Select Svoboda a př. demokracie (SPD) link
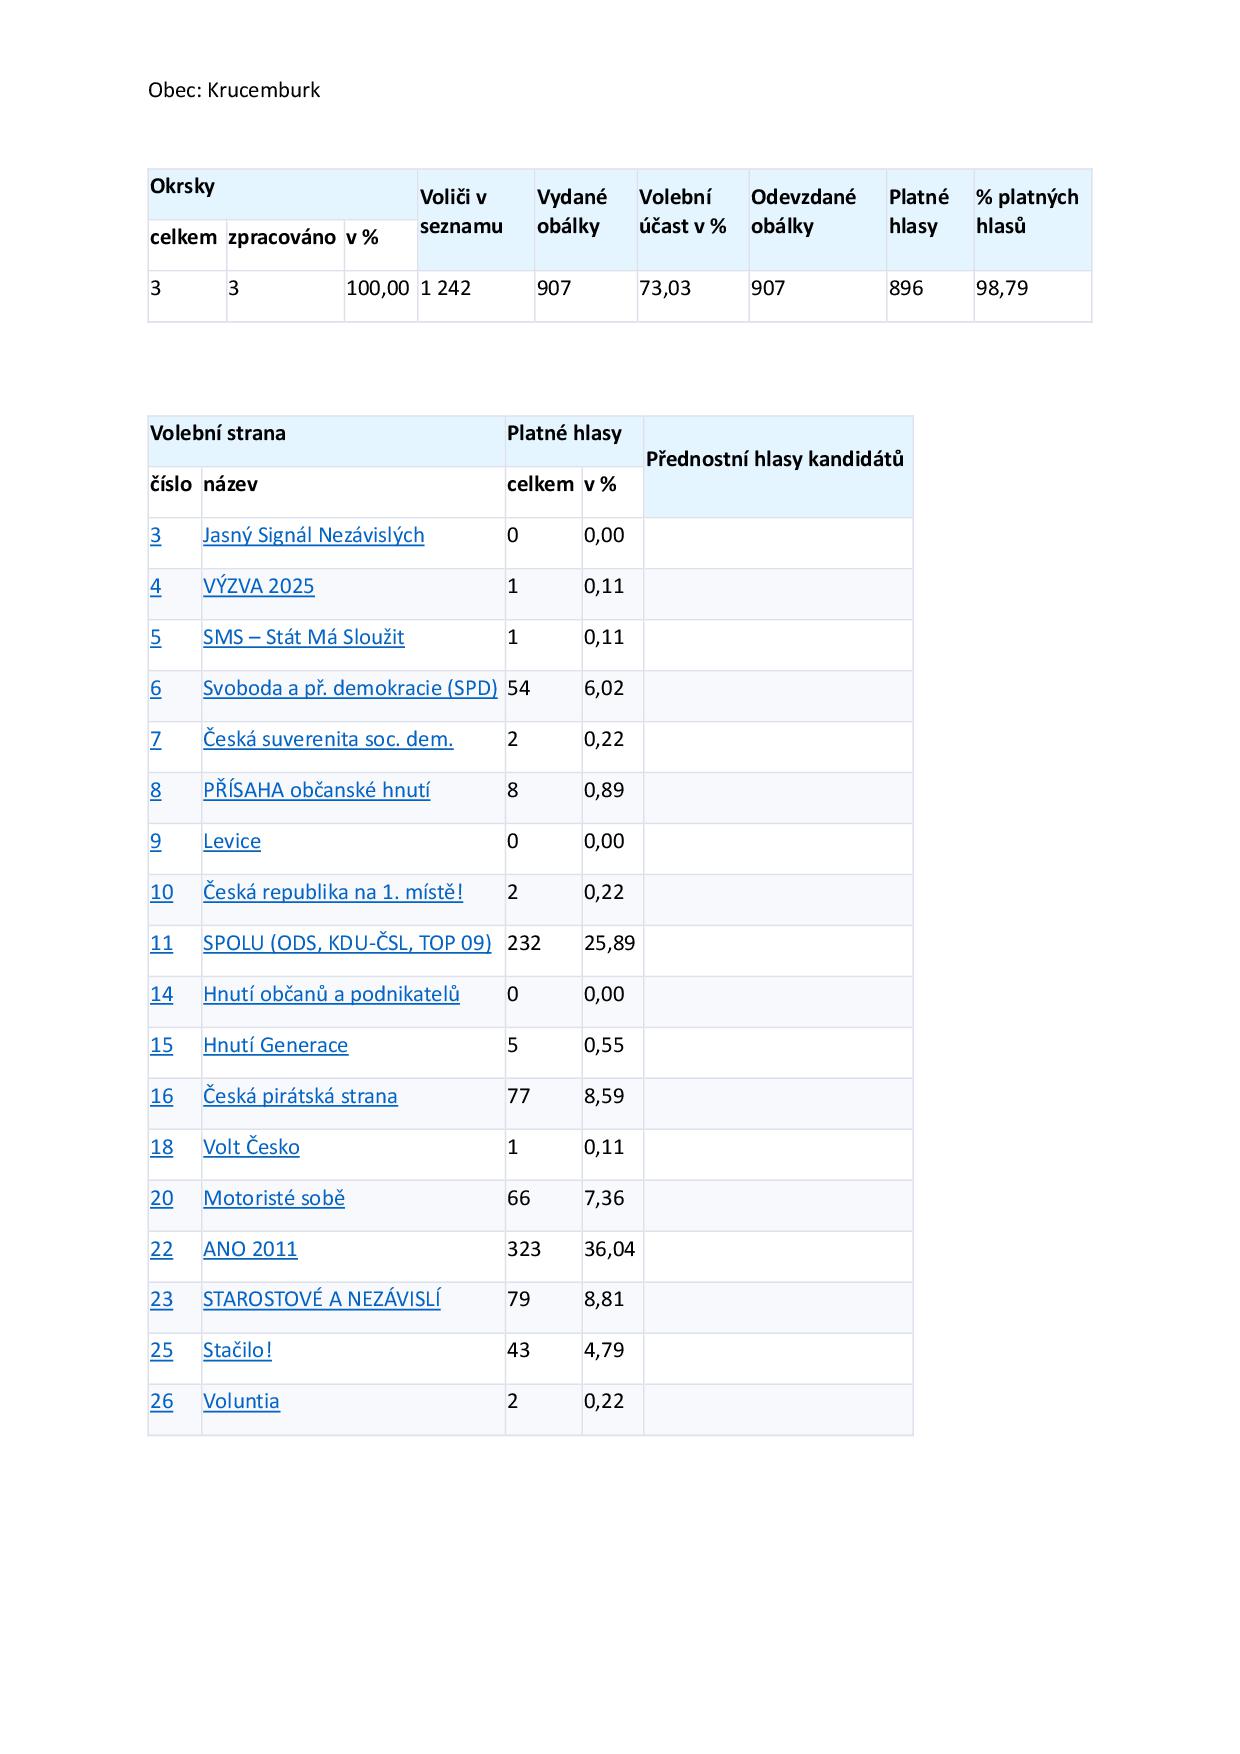Screen dimensions: 1240x1754 click(x=350, y=688)
